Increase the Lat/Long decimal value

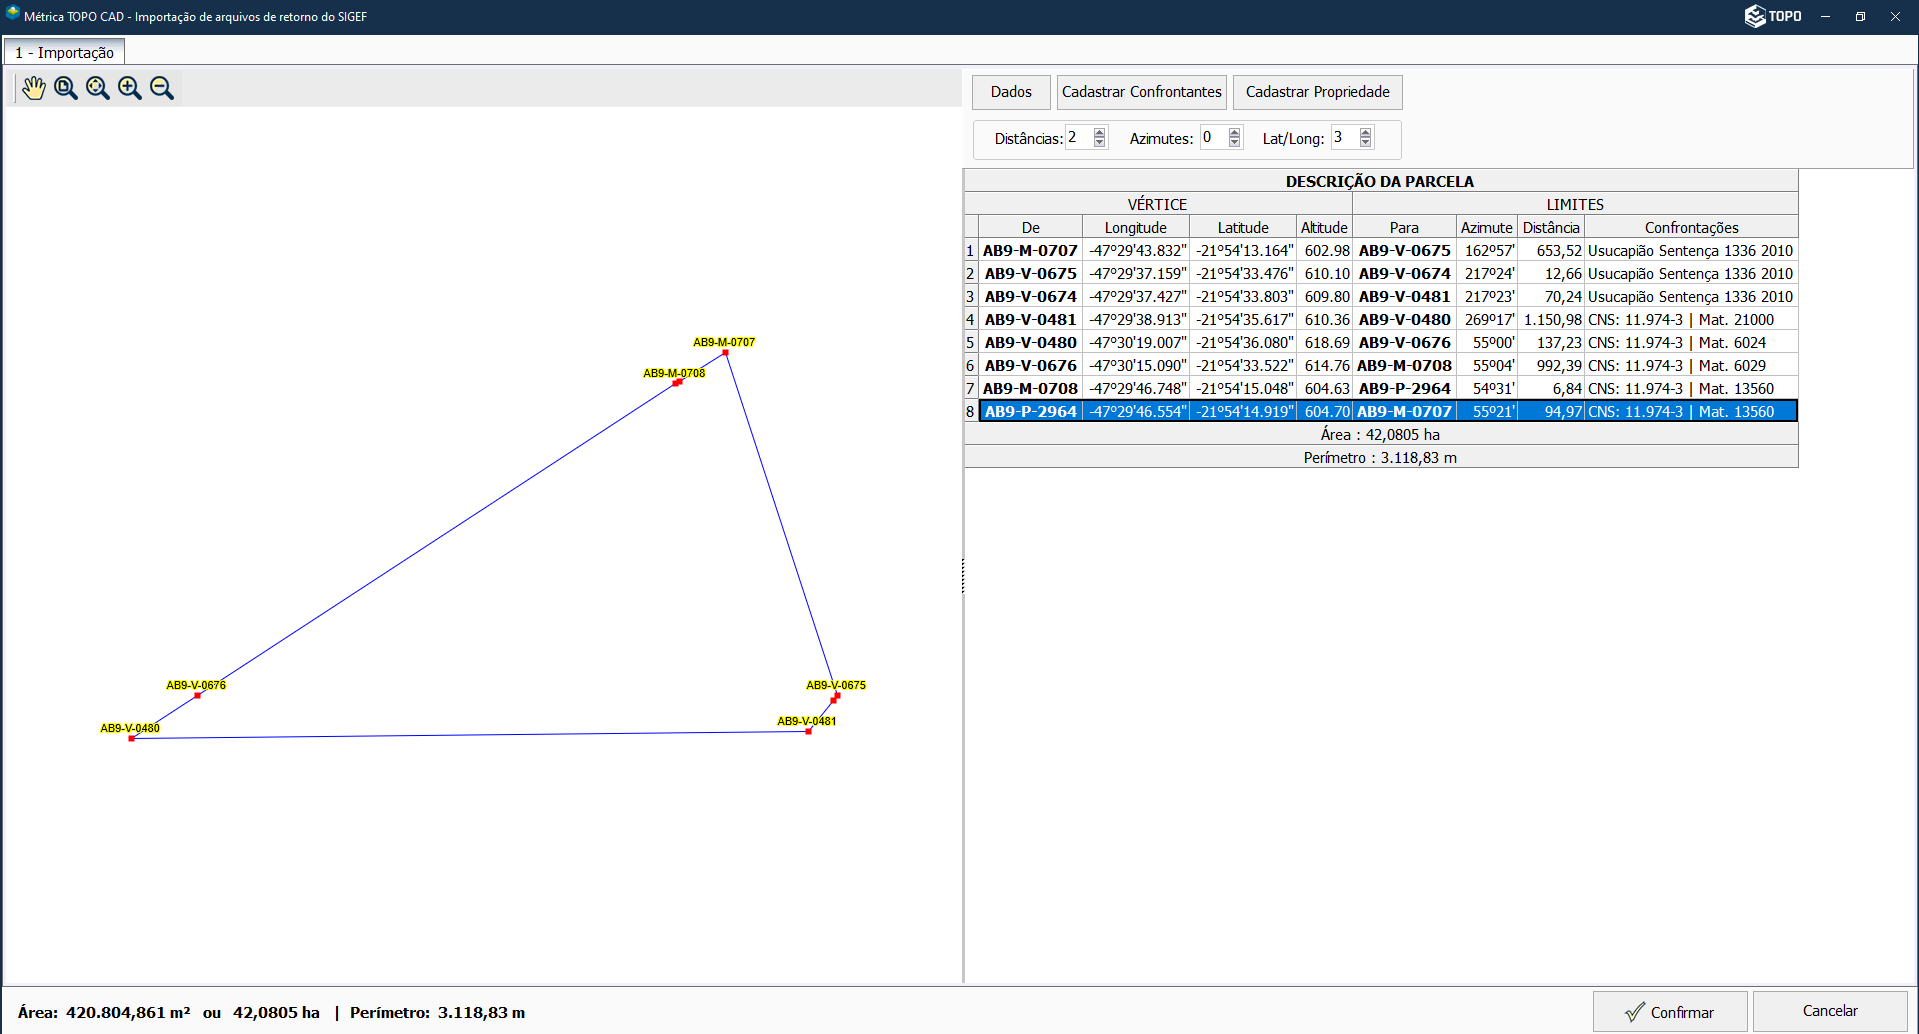pos(1366,132)
